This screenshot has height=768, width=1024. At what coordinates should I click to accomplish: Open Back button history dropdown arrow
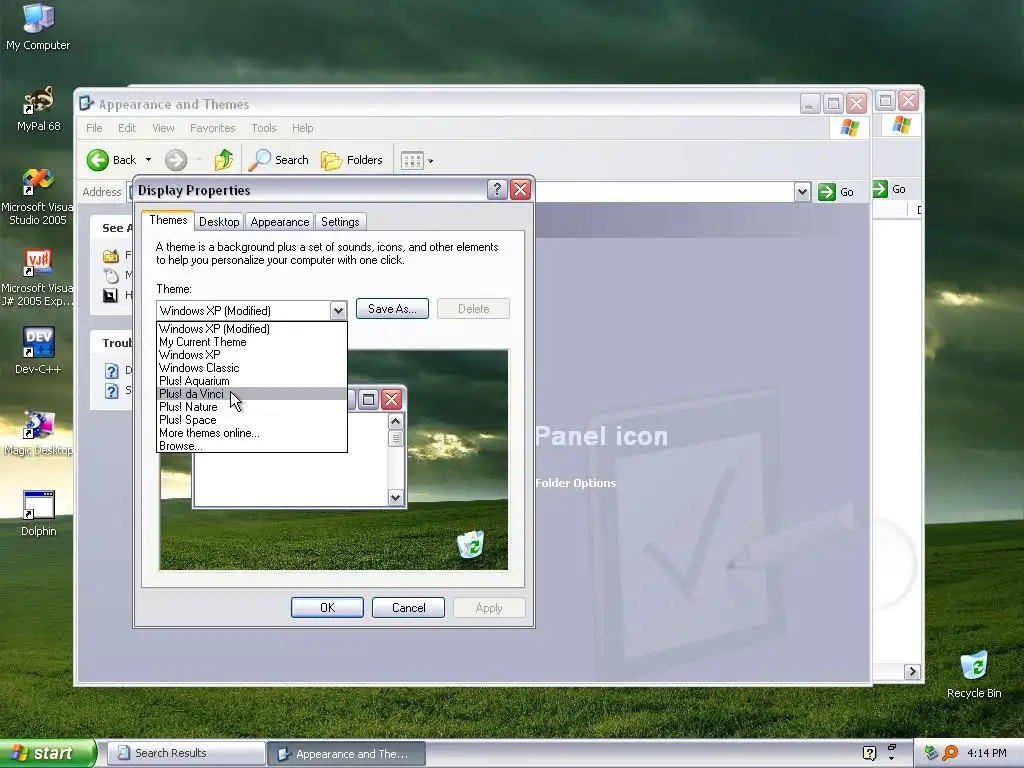click(148, 160)
